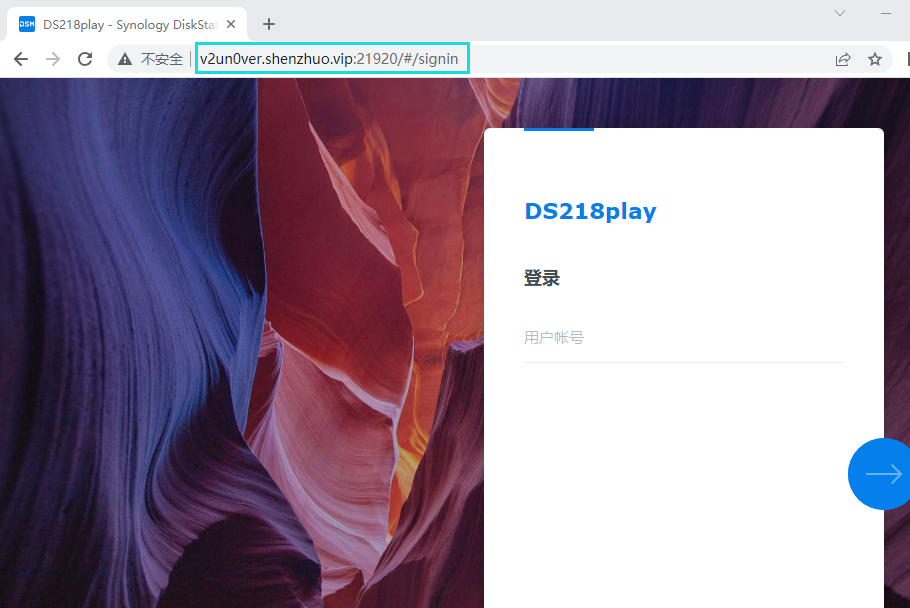Expand the site security details via warning triangle
The height and width of the screenshot is (608, 910).
coord(123,58)
